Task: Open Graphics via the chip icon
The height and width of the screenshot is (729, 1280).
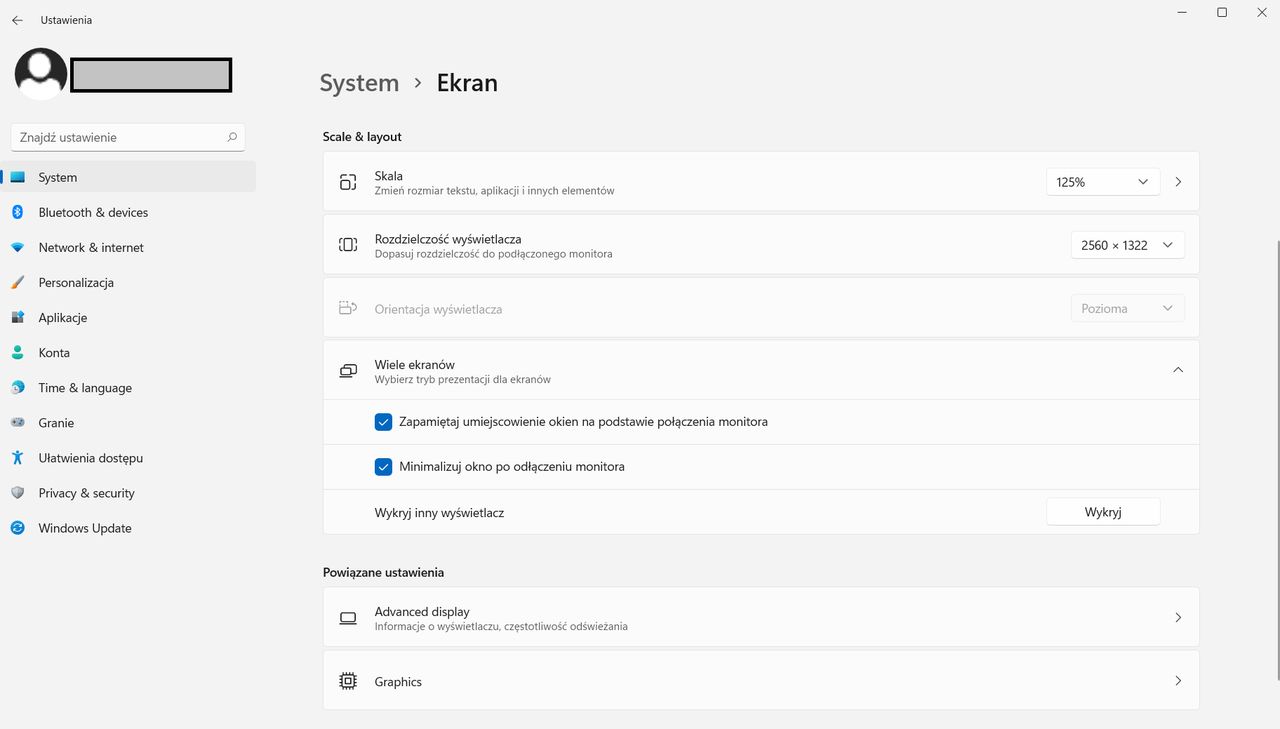Action: coord(347,680)
